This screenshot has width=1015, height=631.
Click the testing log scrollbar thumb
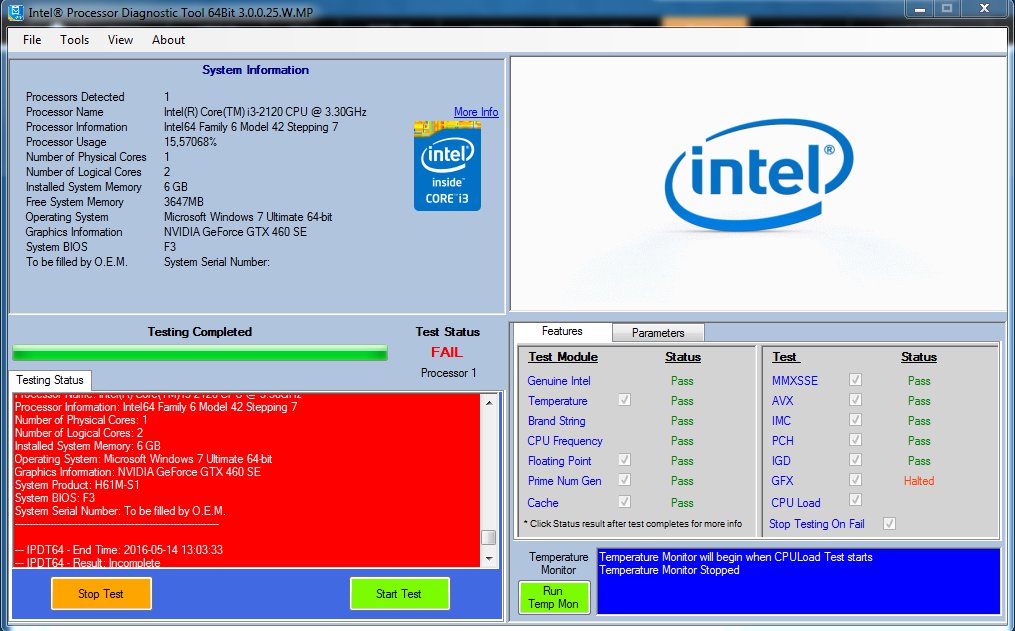(489, 538)
